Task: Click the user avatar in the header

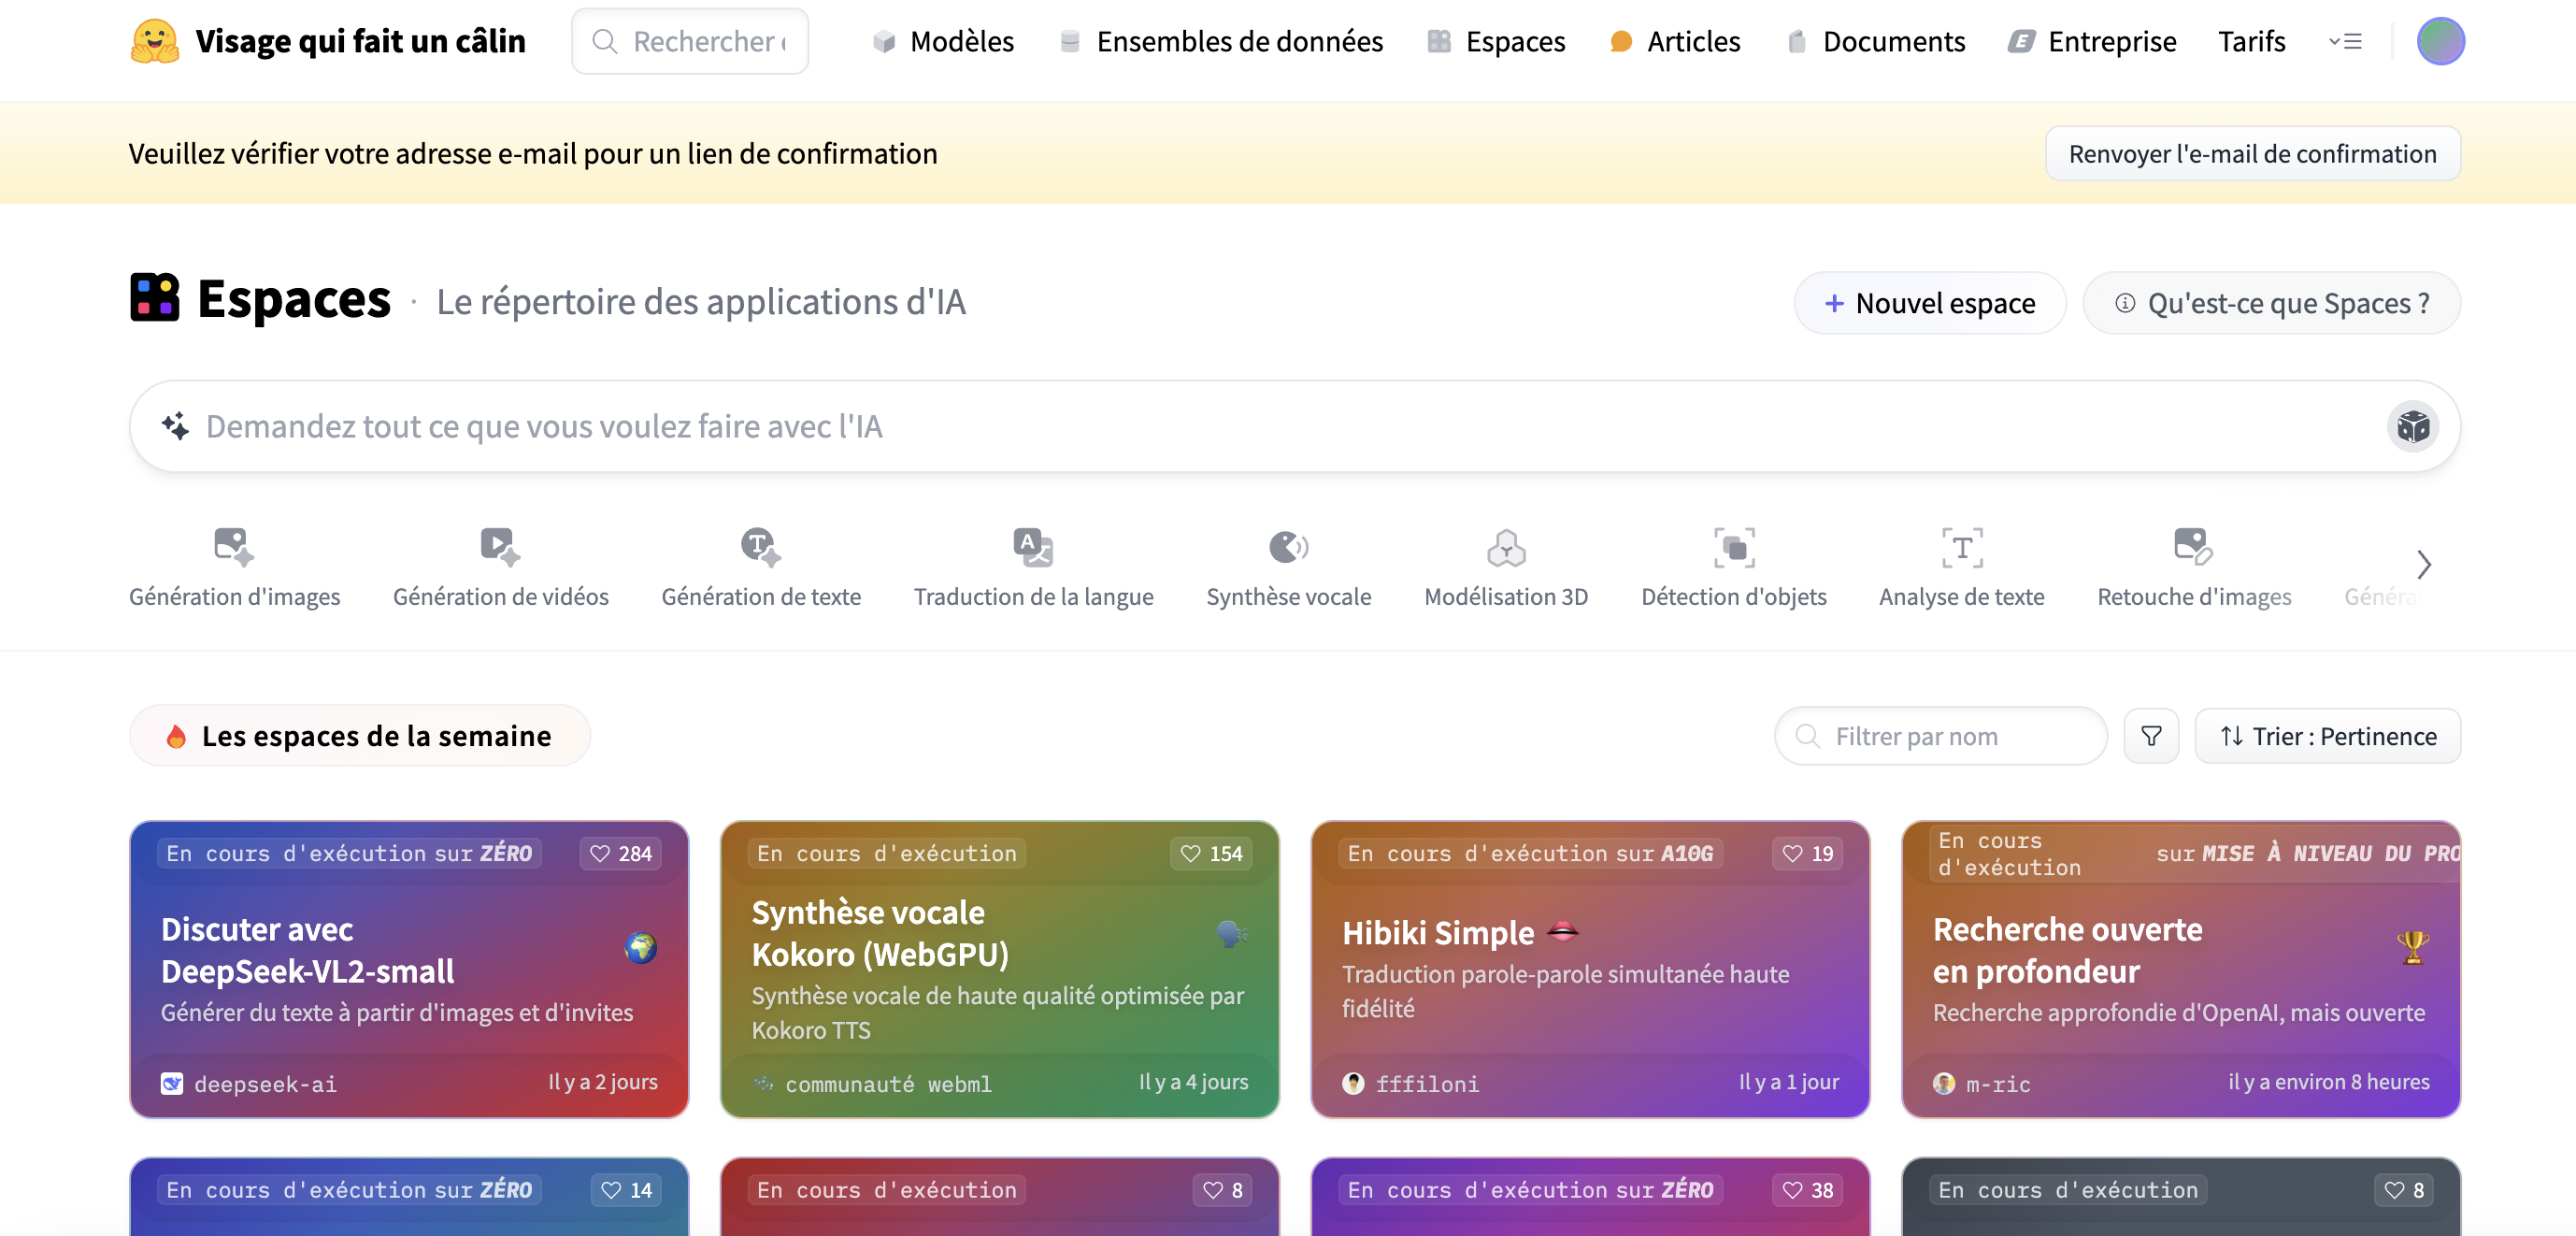Action: pos(2440,41)
